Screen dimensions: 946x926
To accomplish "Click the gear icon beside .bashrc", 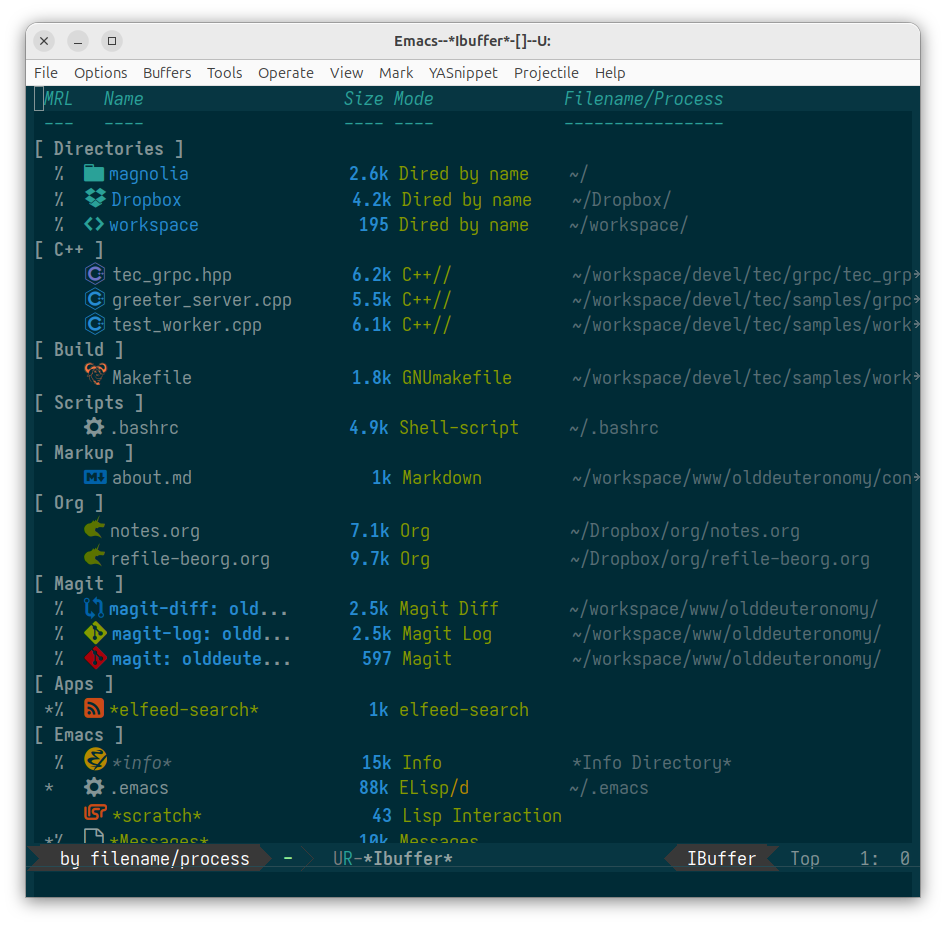I will point(94,427).
